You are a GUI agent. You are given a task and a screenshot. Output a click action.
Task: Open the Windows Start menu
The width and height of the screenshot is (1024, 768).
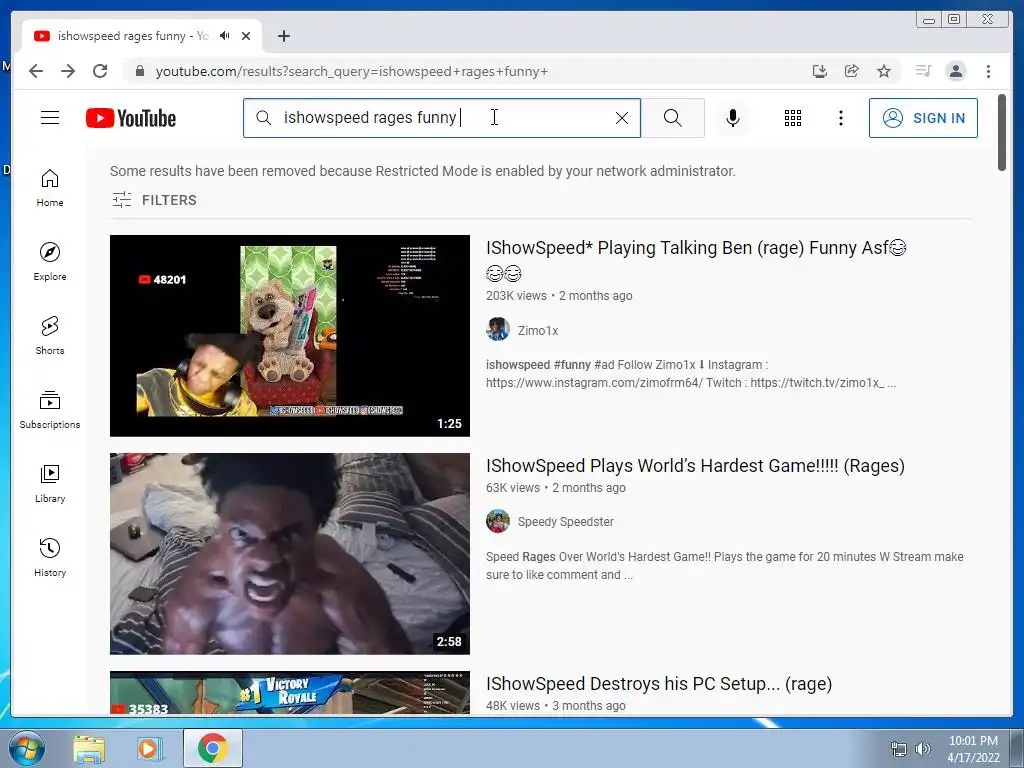(x=27, y=748)
